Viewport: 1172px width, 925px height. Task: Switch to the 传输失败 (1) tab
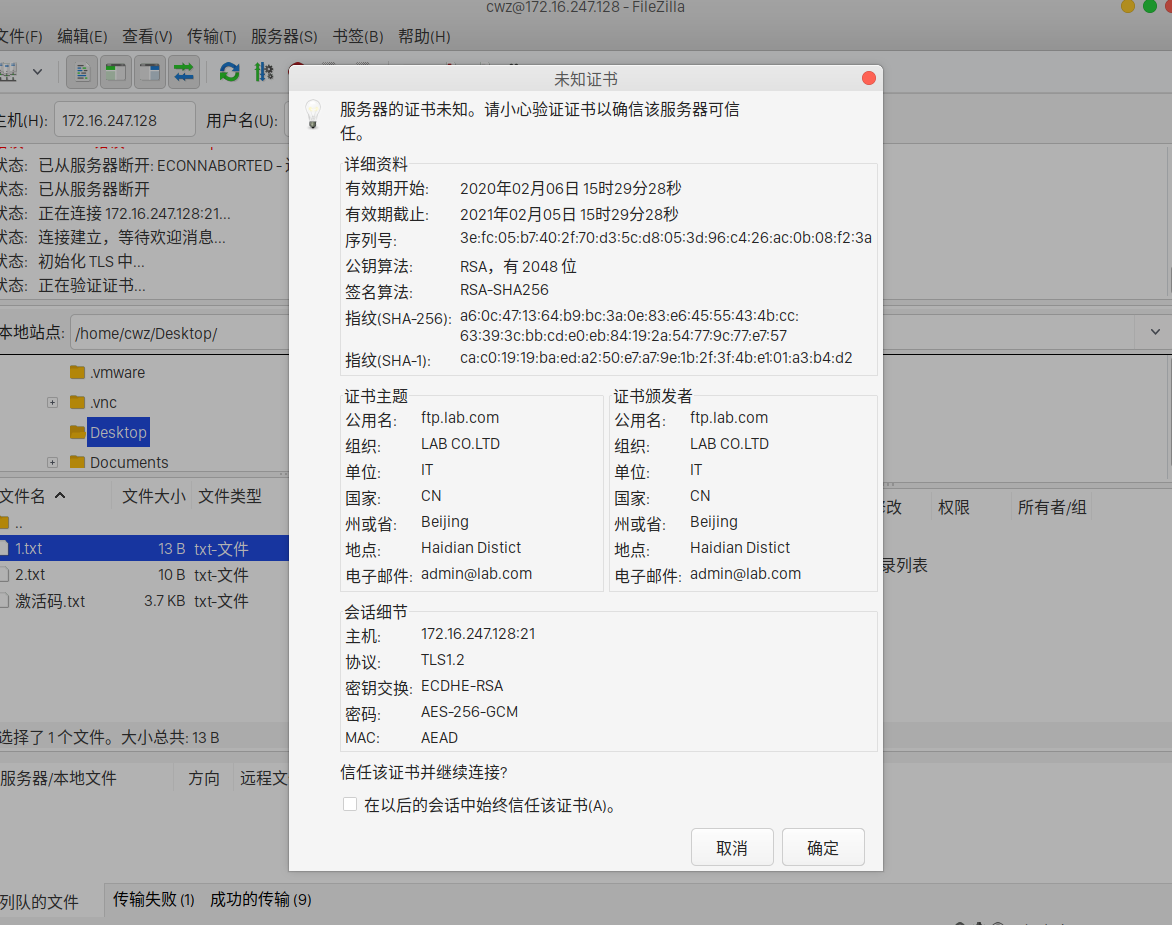click(x=153, y=899)
